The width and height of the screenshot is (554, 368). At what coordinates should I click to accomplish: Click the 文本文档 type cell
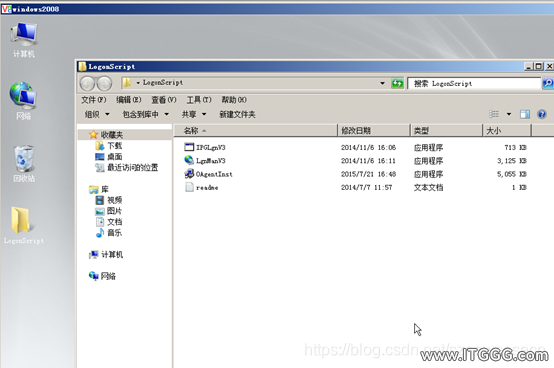point(428,188)
